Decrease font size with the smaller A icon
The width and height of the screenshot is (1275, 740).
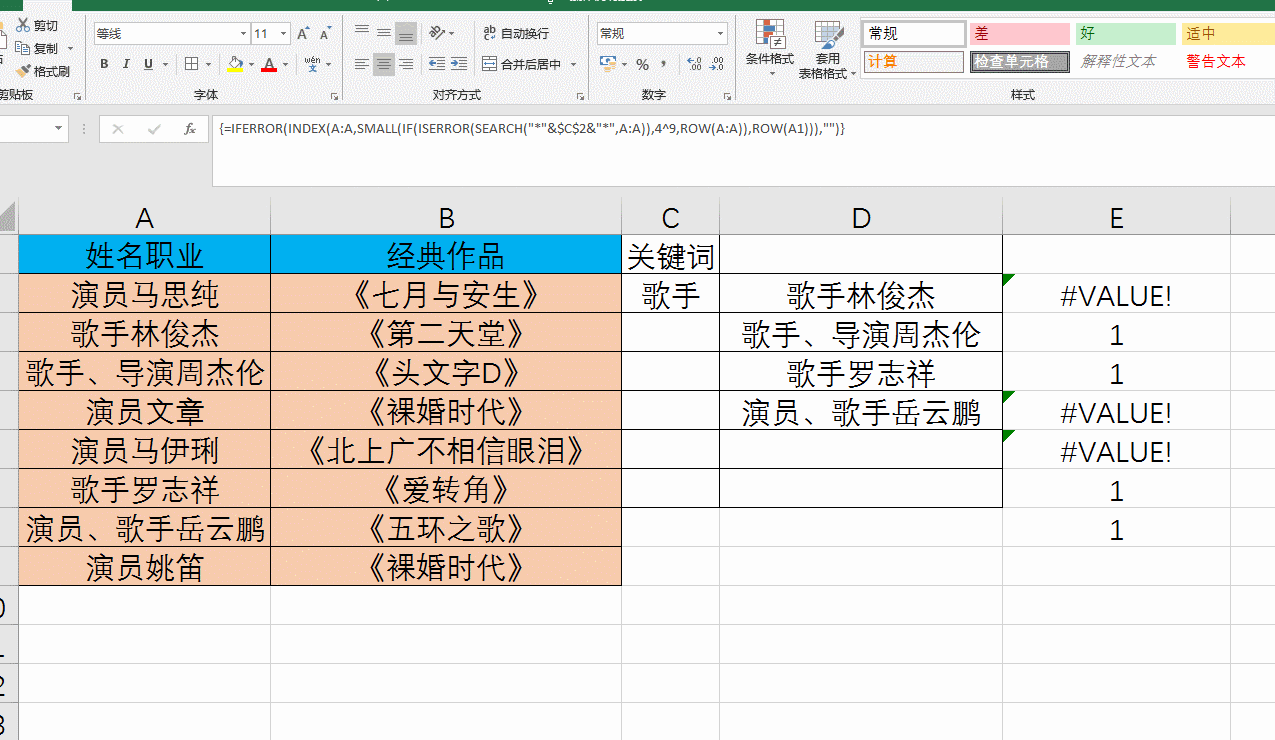point(327,34)
